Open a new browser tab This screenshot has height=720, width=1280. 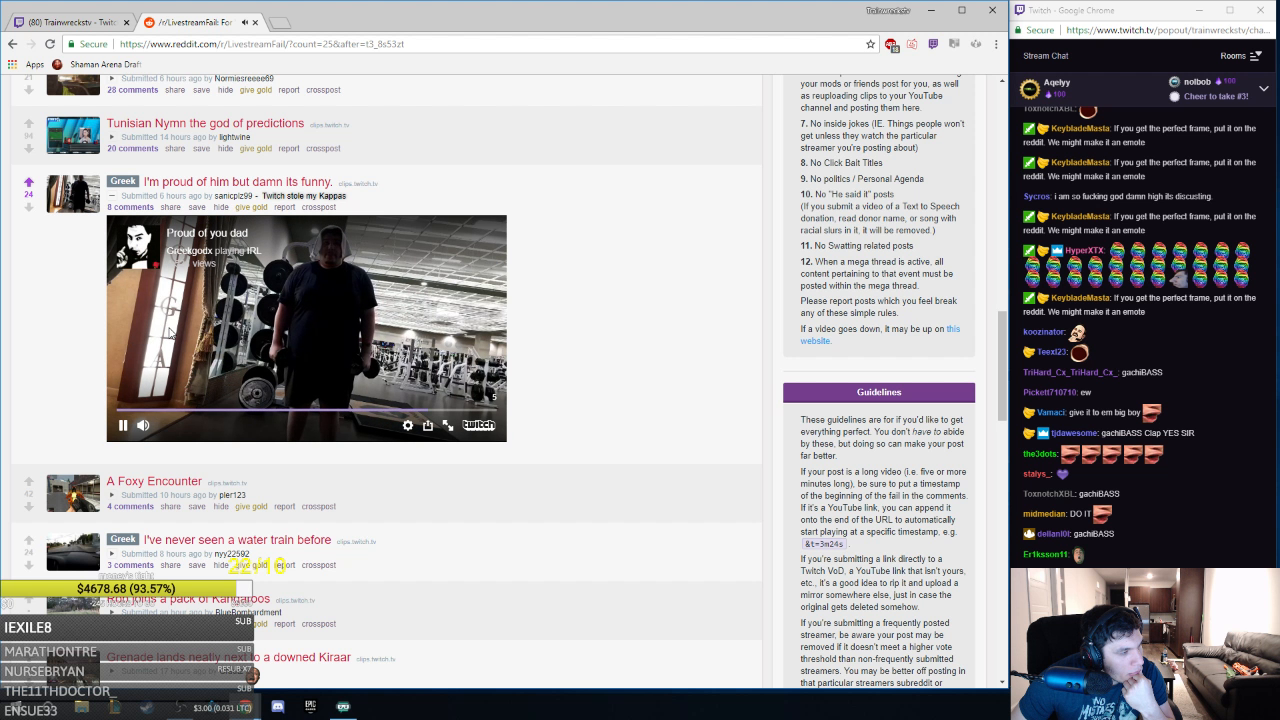pyautogui.click(x=280, y=23)
